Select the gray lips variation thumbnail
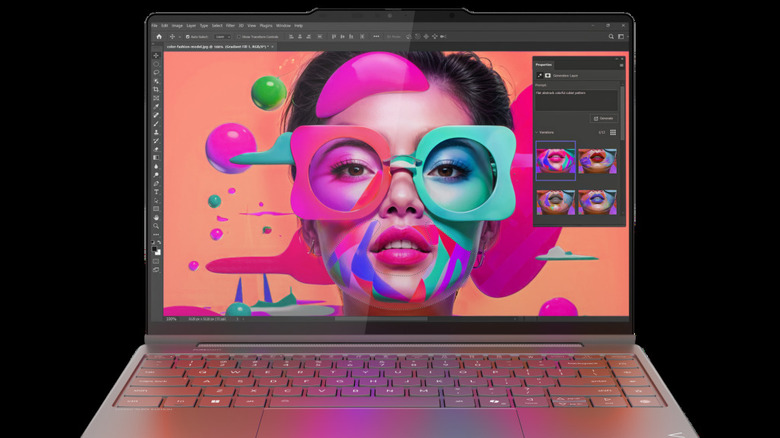This screenshot has width=780, height=438. pos(556,202)
